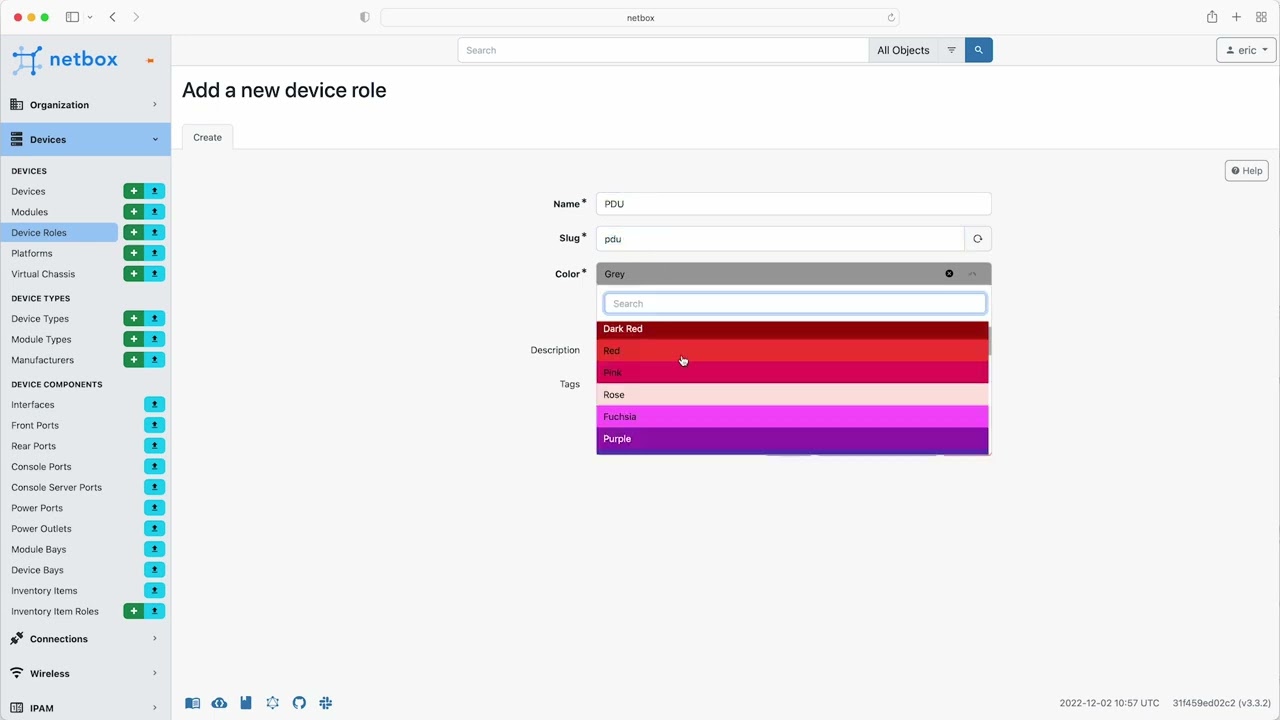Collapse the Devices menu section

tap(85, 139)
